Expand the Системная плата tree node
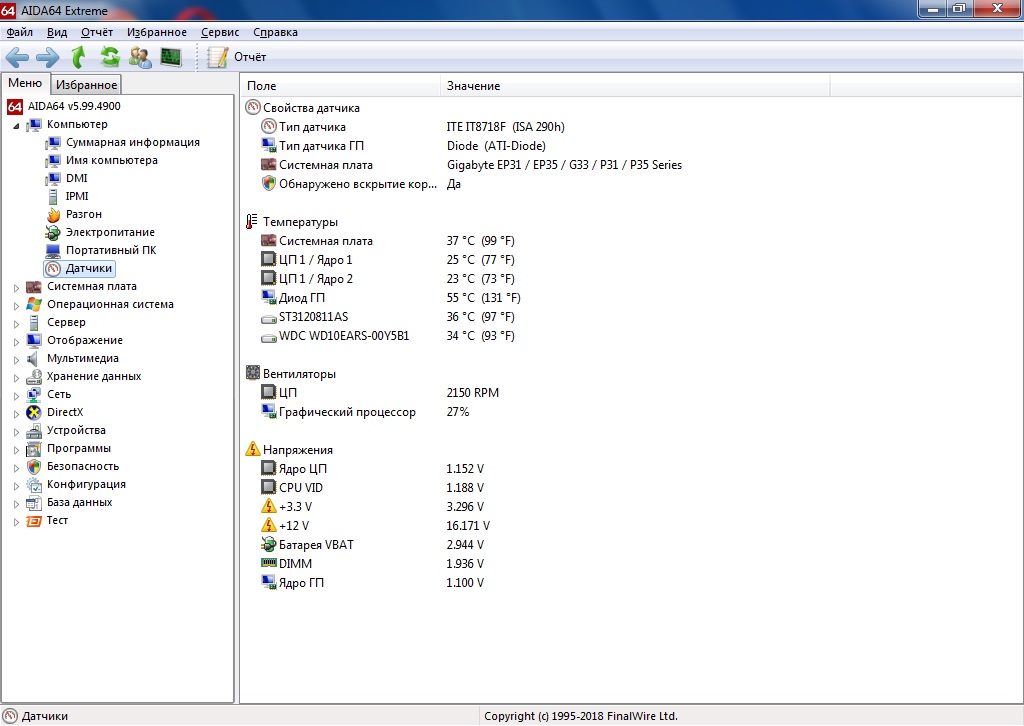Screen dimensions: 1024x726 [16, 287]
